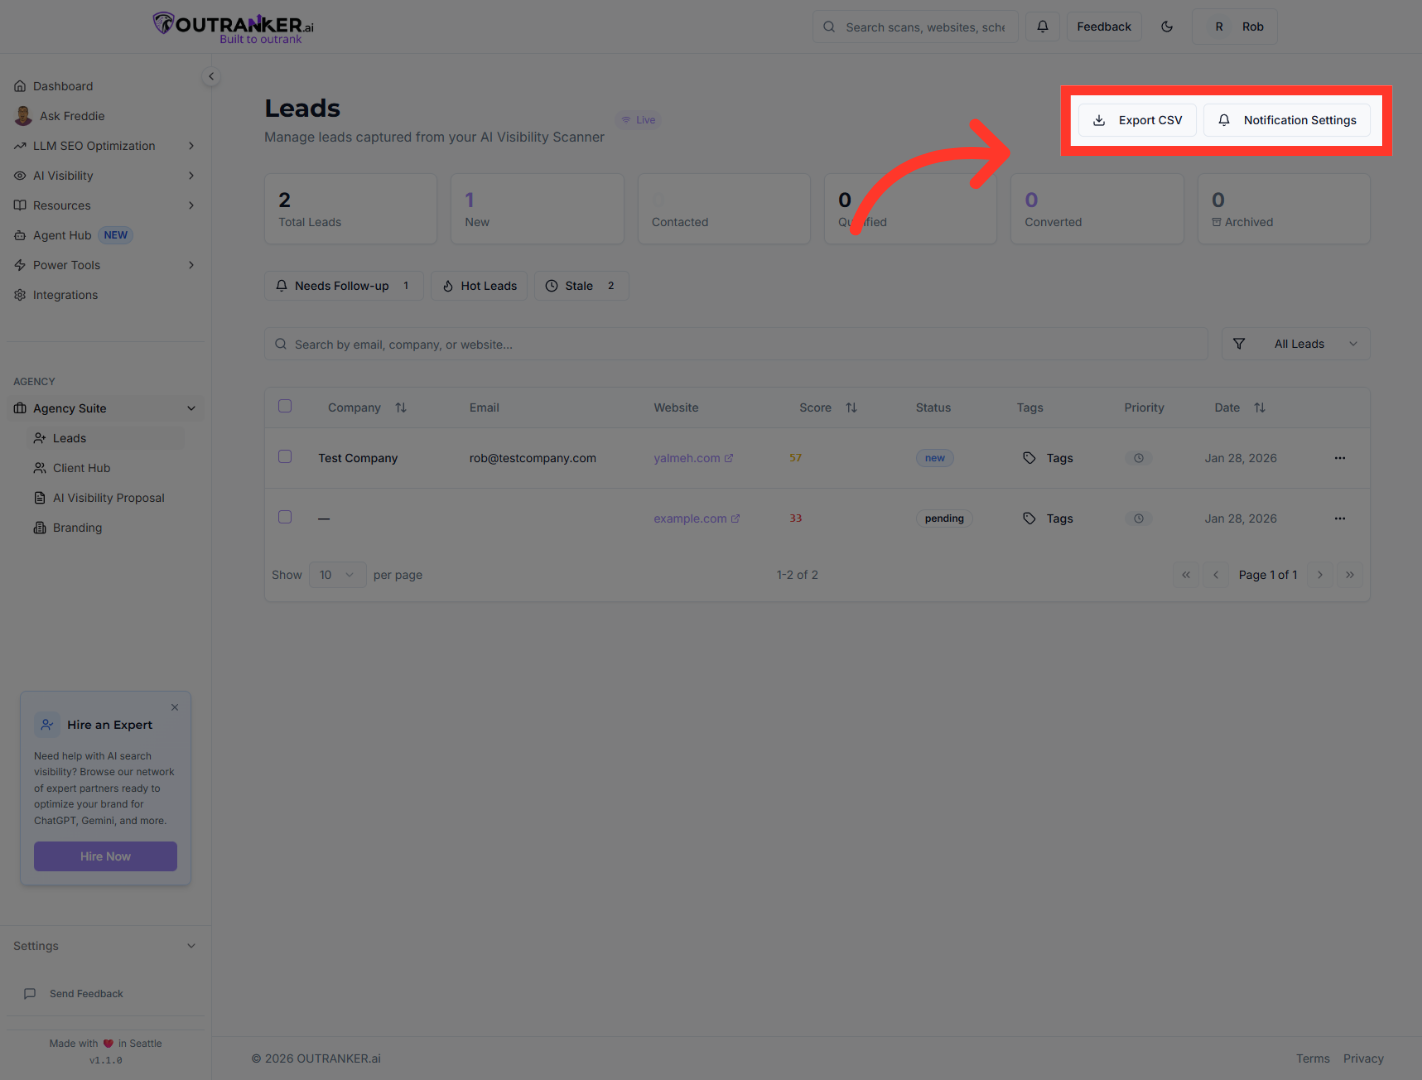Check the select-all checkbox in table header

coord(285,406)
